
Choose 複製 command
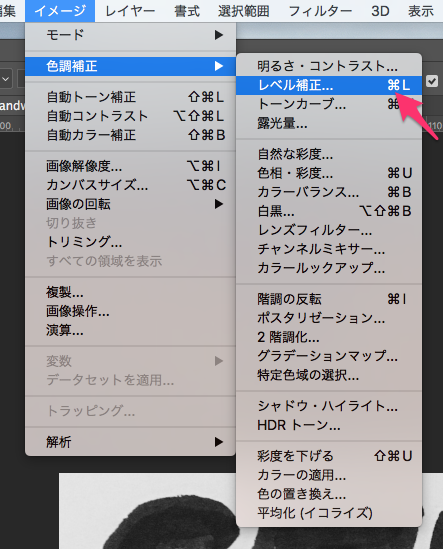point(130,292)
